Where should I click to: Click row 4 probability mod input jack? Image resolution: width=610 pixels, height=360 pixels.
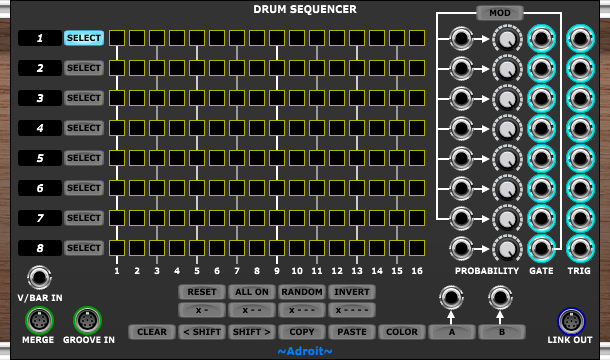[x=461, y=128]
